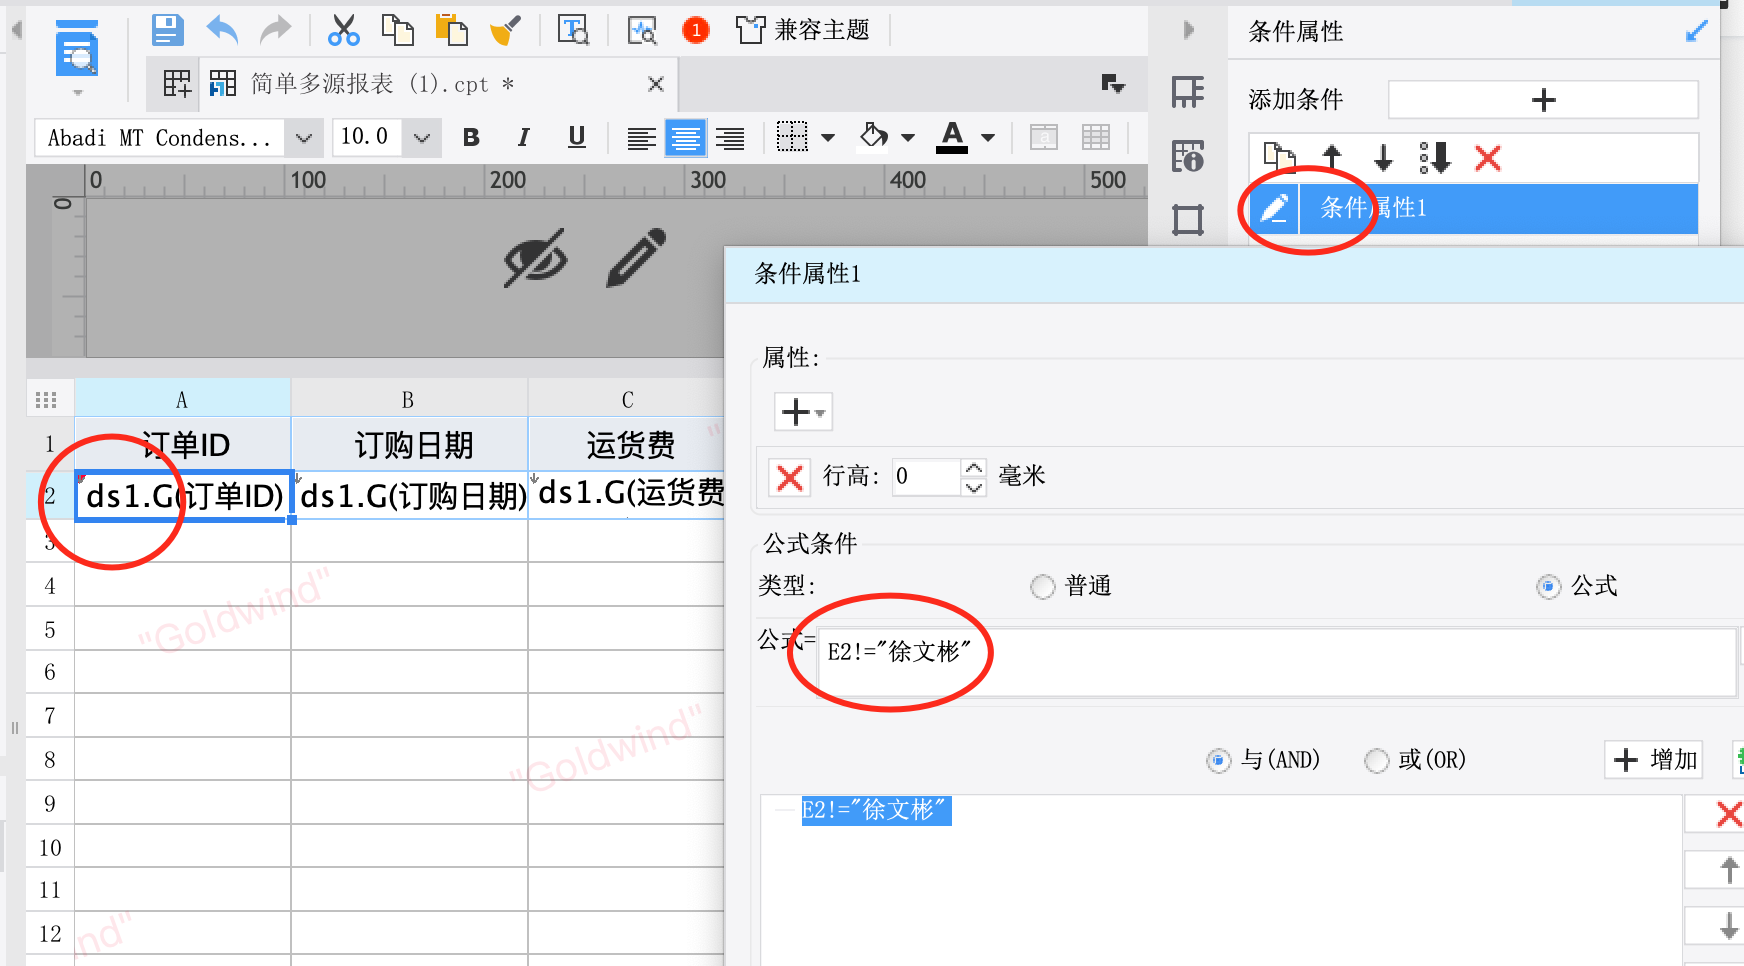Pick the fill color paint bucket
Image resolution: width=1744 pixels, height=966 pixels.
pos(874,136)
